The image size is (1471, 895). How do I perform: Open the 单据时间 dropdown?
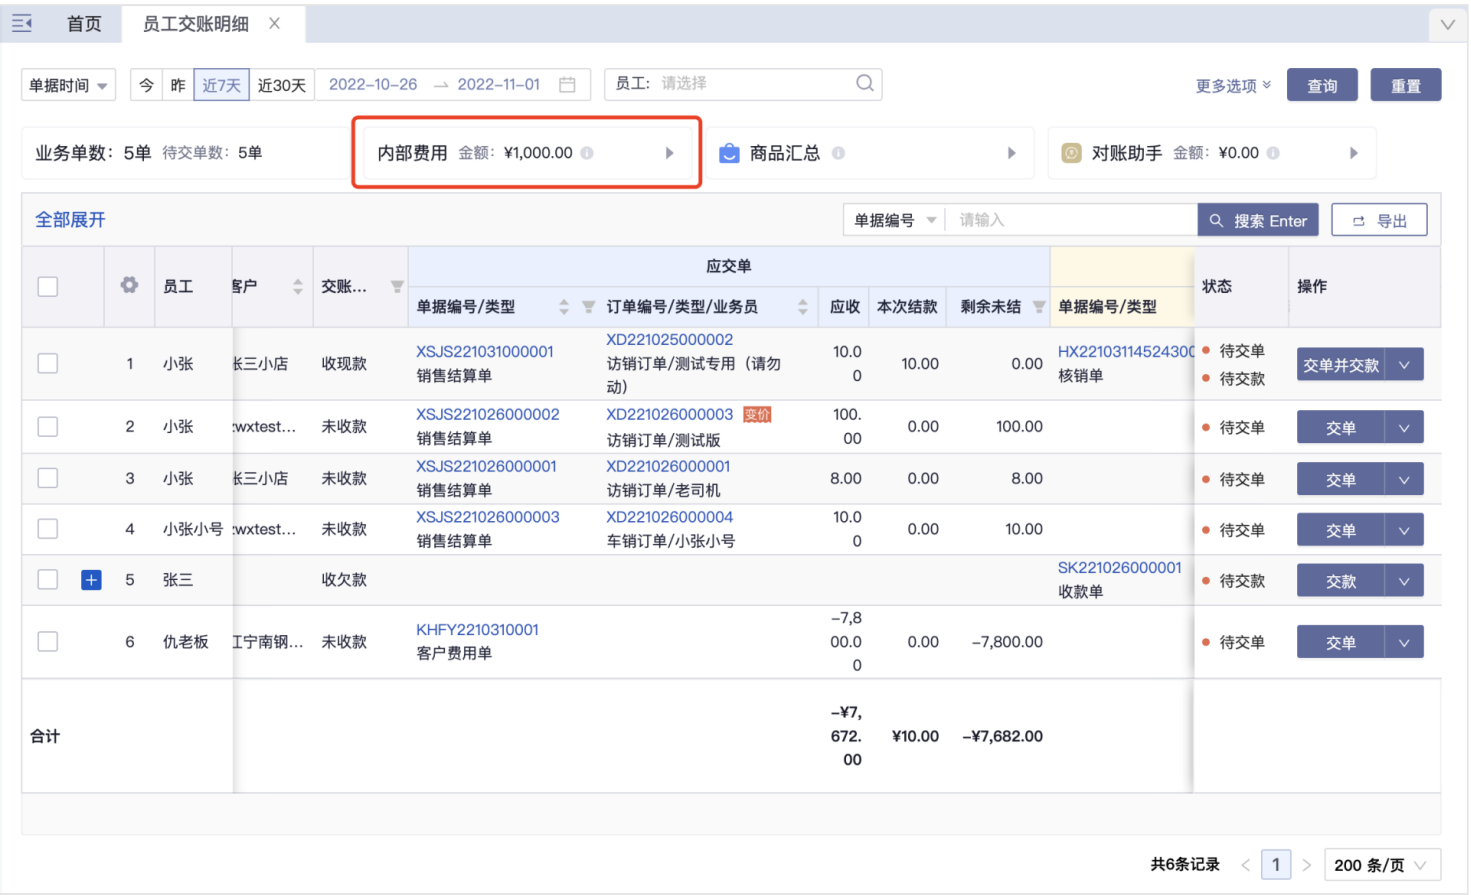68,86
